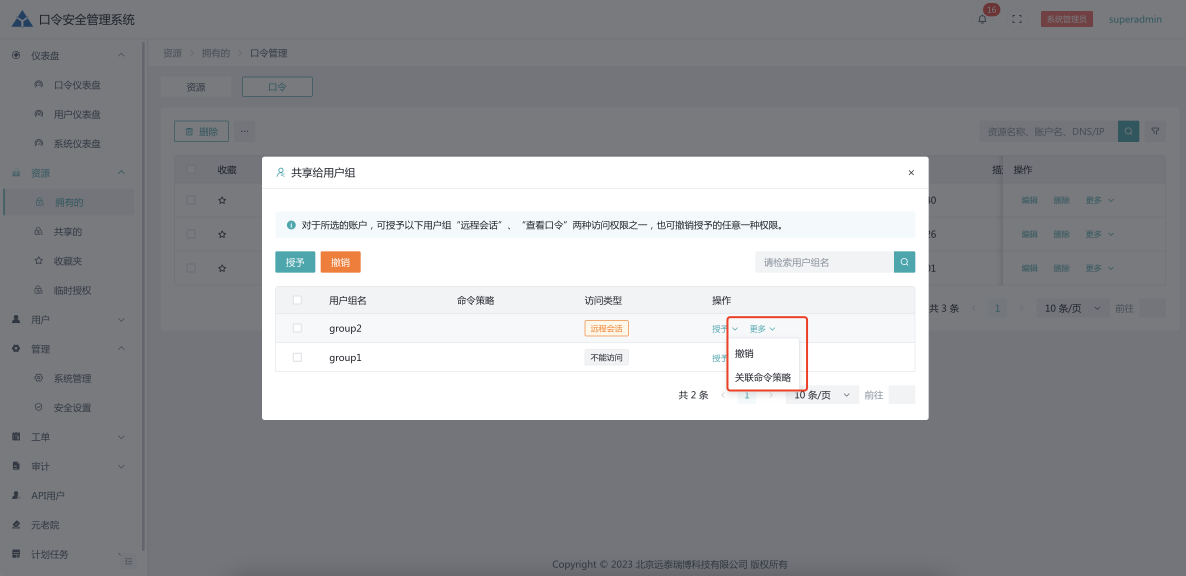This screenshot has height=576, width=1186.
Task: Toggle fullscreen mode icon
Action: (1017, 19)
